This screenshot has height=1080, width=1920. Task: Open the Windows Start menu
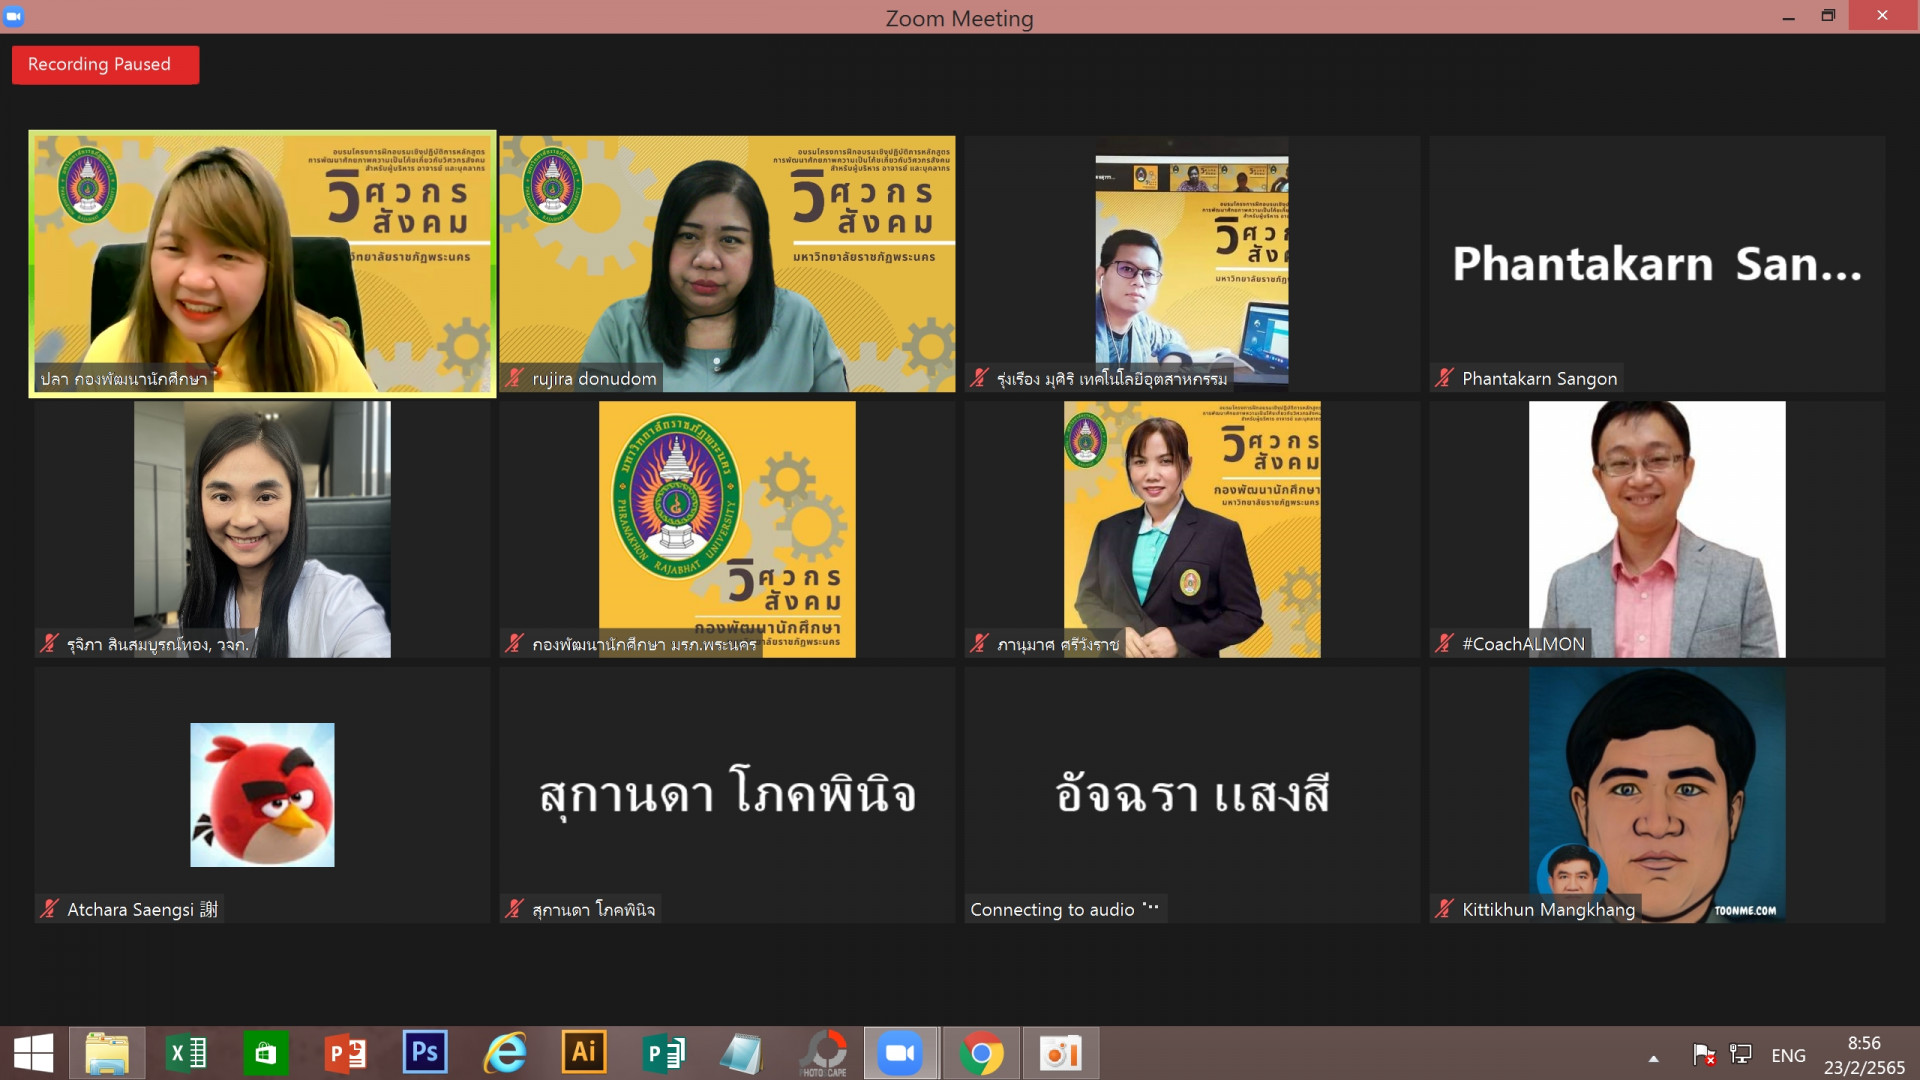[x=33, y=1053]
